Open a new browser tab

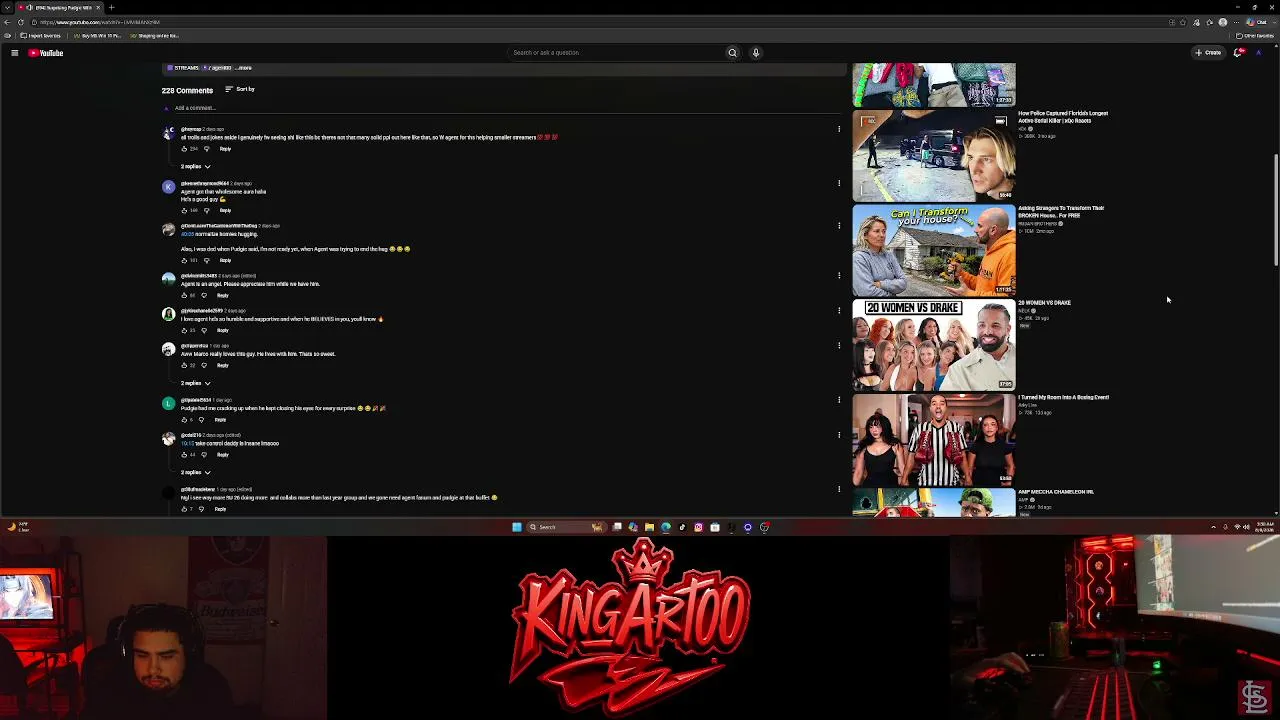(x=111, y=7)
